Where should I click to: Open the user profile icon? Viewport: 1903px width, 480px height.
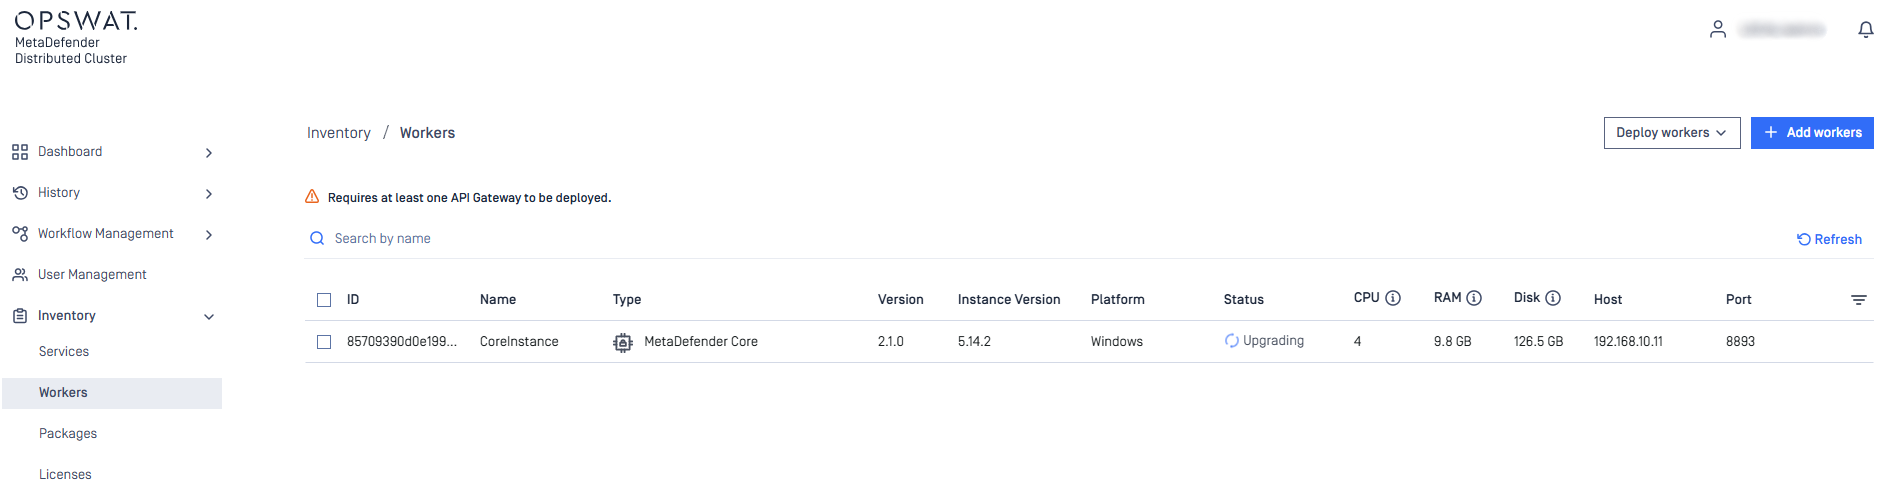click(x=1718, y=30)
